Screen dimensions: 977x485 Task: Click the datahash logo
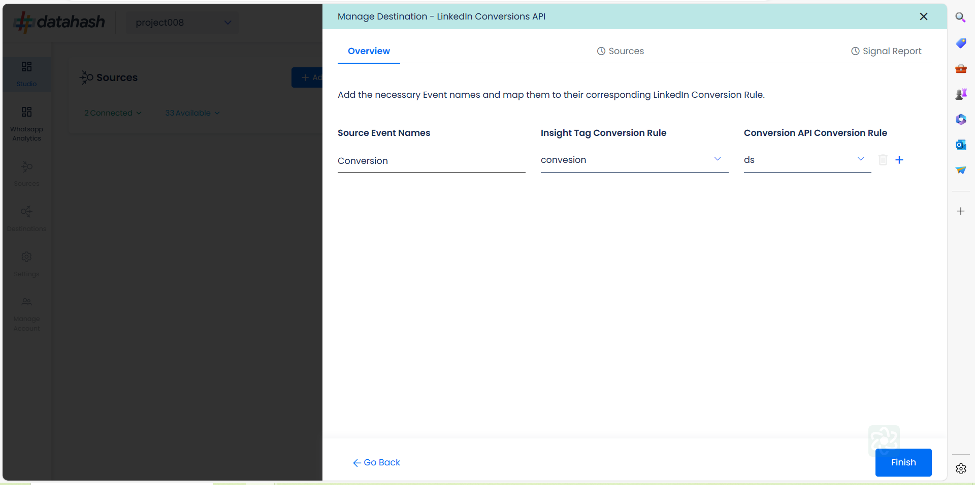click(x=59, y=22)
